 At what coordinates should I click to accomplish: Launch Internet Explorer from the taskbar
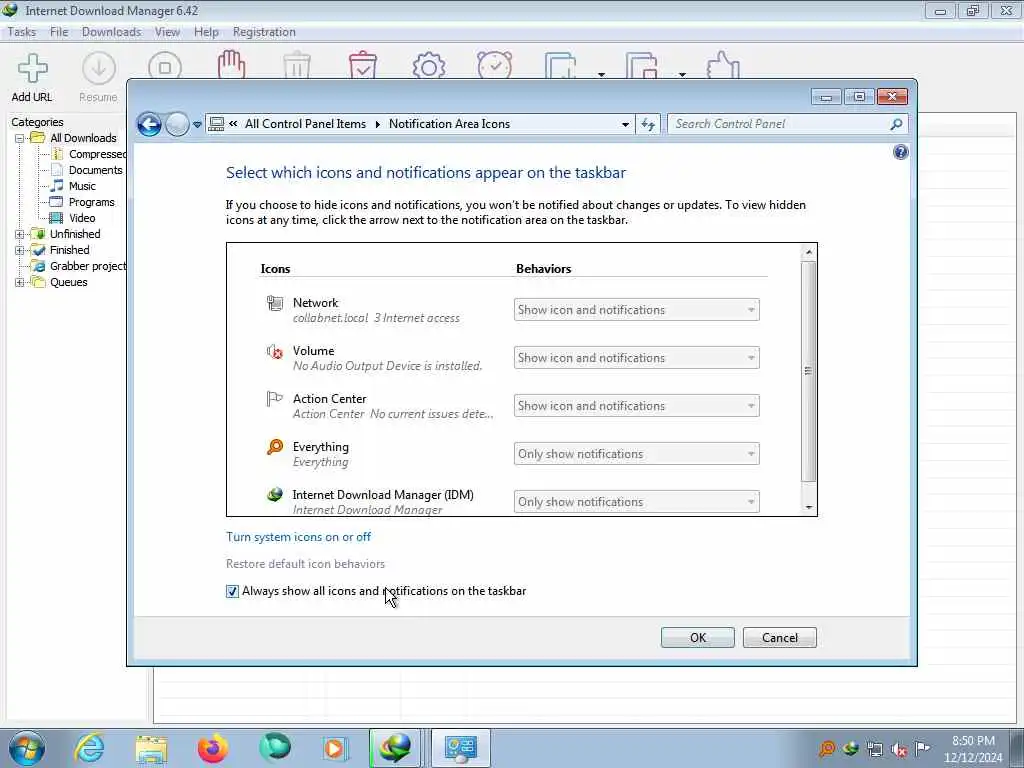(x=89, y=748)
